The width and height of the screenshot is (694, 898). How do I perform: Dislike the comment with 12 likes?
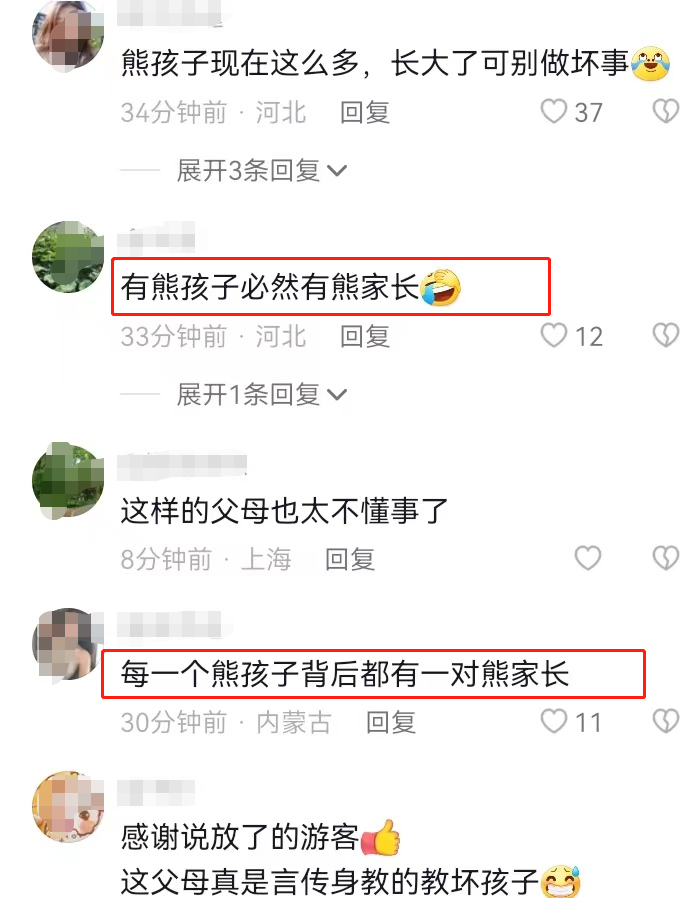(x=666, y=335)
